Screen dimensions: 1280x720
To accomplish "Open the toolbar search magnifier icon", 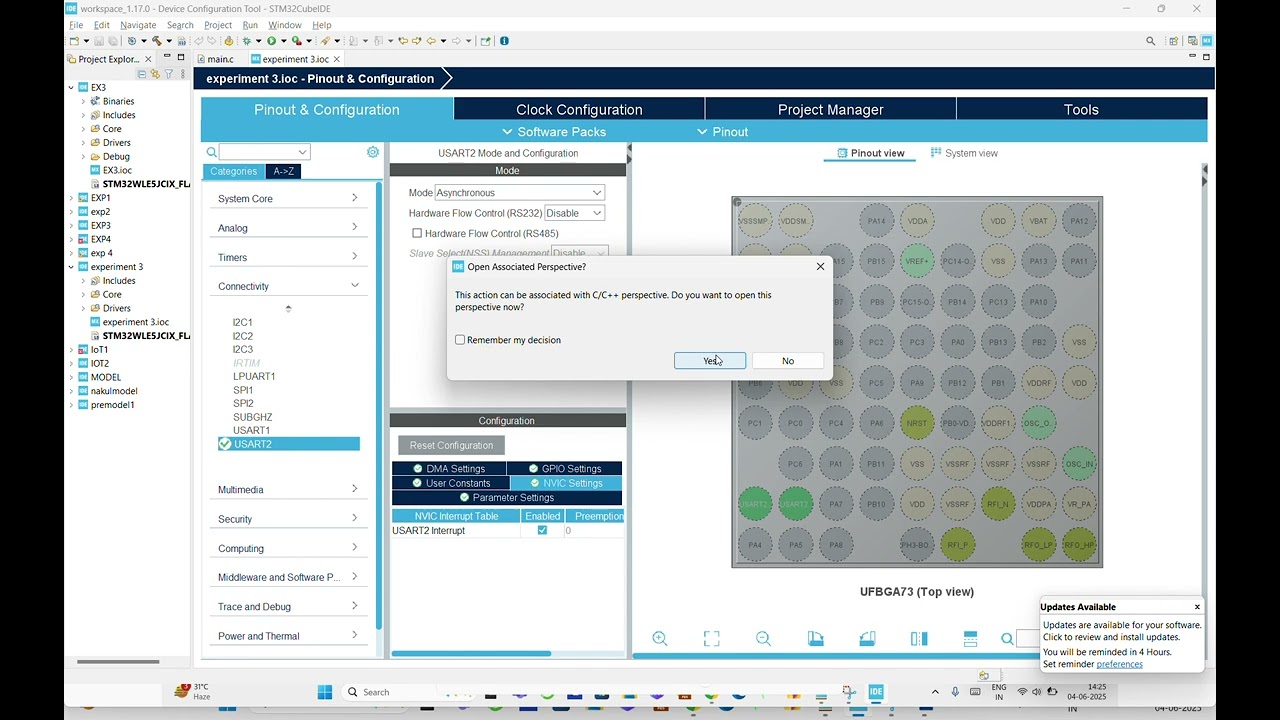I will click(x=1150, y=41).
